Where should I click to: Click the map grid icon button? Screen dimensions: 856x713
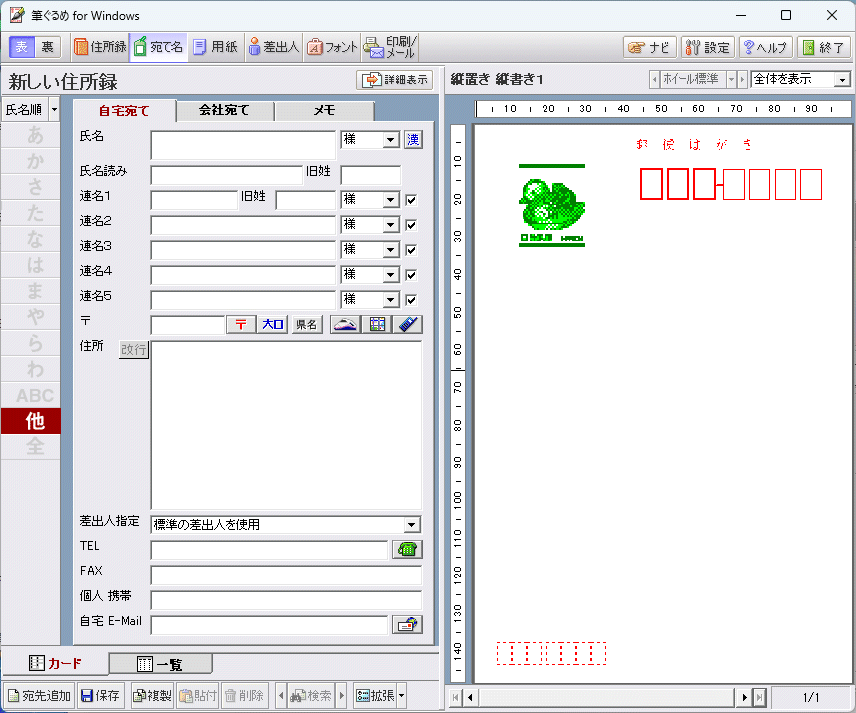pos(377,324)
